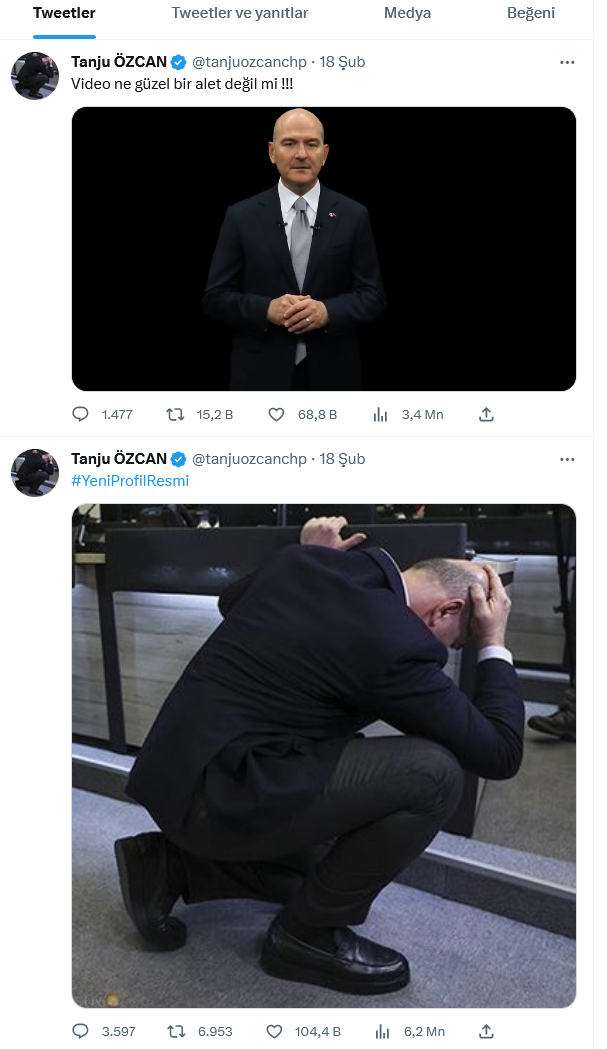
Task: Retweet the video tweet
Action: point(175,414)
